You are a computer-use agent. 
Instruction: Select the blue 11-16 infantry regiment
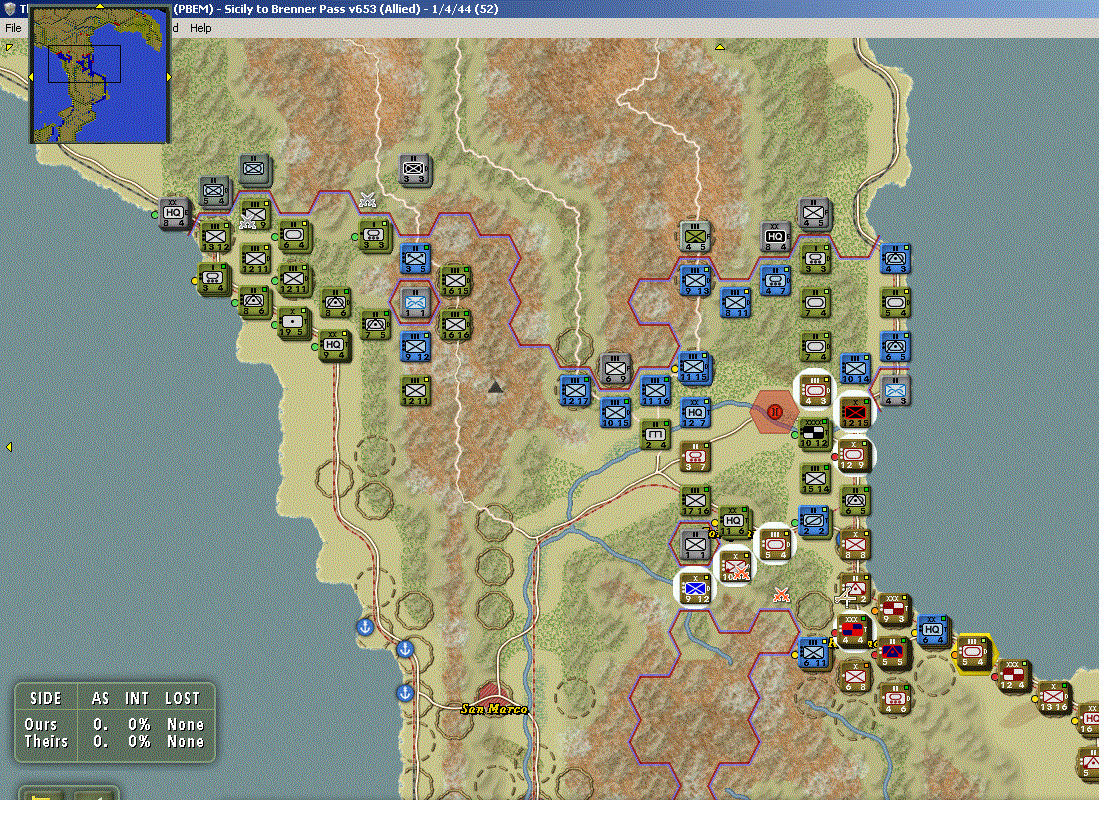[x=655, y=391]
